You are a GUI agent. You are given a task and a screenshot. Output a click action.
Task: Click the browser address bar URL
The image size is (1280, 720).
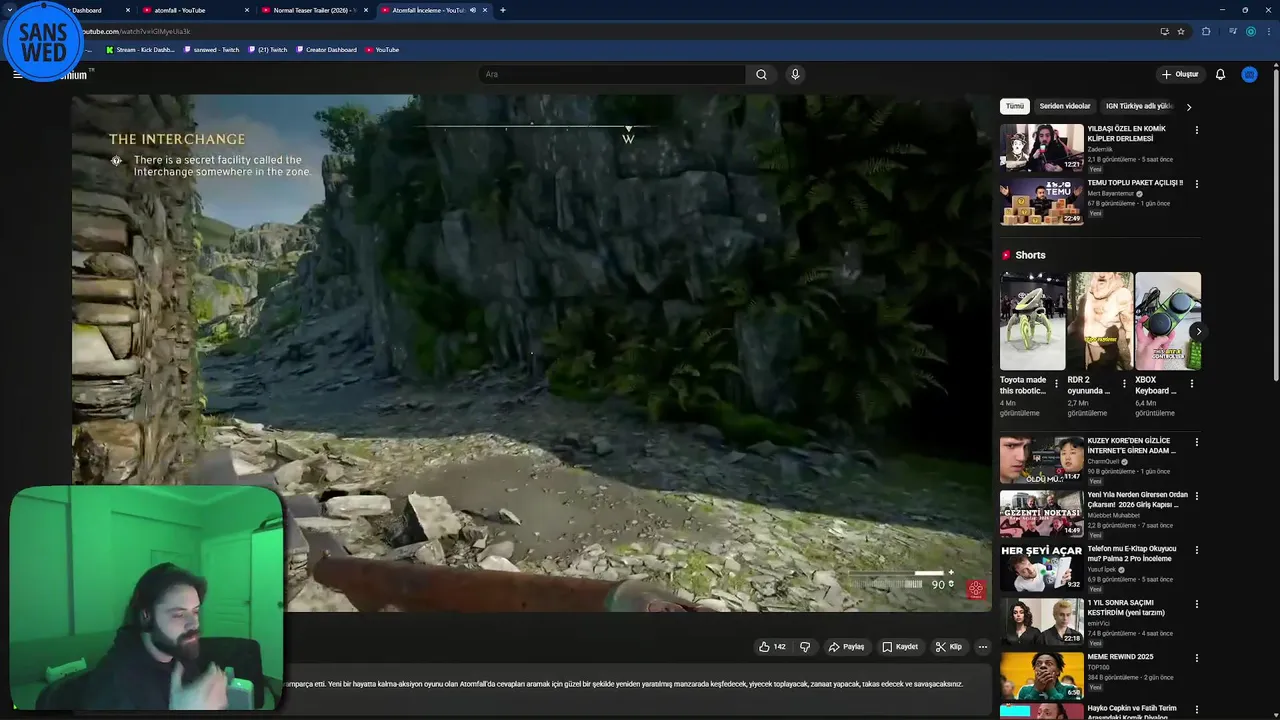coord(135,31)
